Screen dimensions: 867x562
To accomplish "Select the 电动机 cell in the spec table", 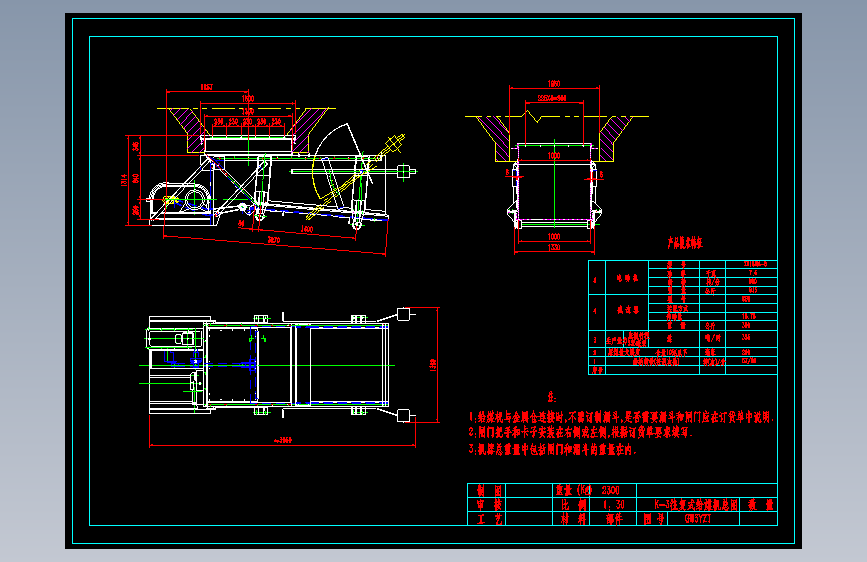I will [628, 278].
